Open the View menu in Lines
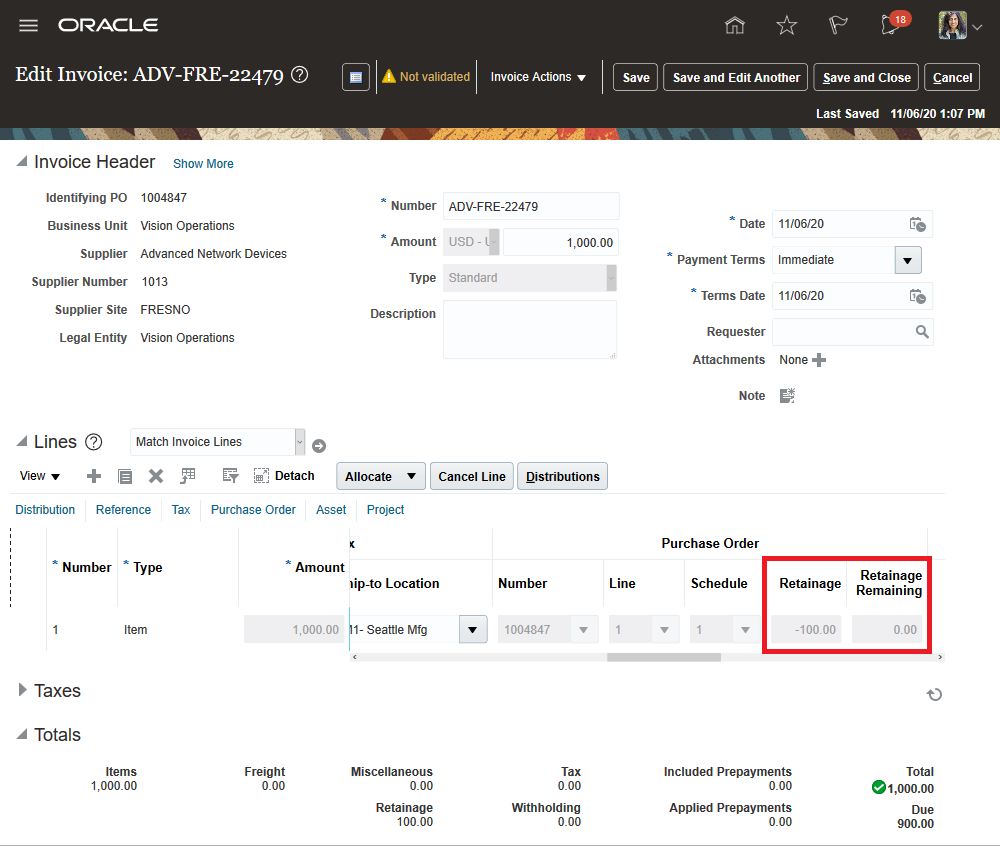The height and width of the screenshot is (846, 1000). pos(40,476)
